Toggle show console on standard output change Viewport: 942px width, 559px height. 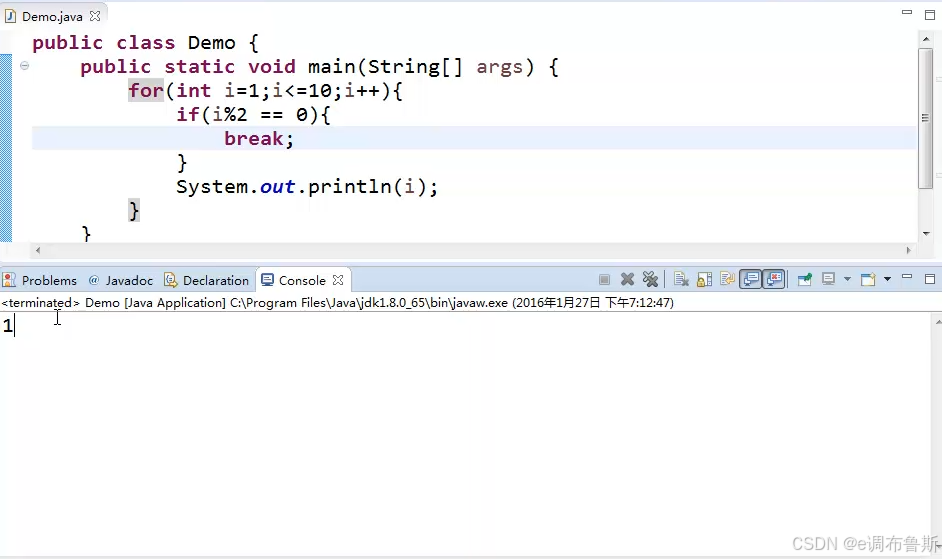click(750, 280)
